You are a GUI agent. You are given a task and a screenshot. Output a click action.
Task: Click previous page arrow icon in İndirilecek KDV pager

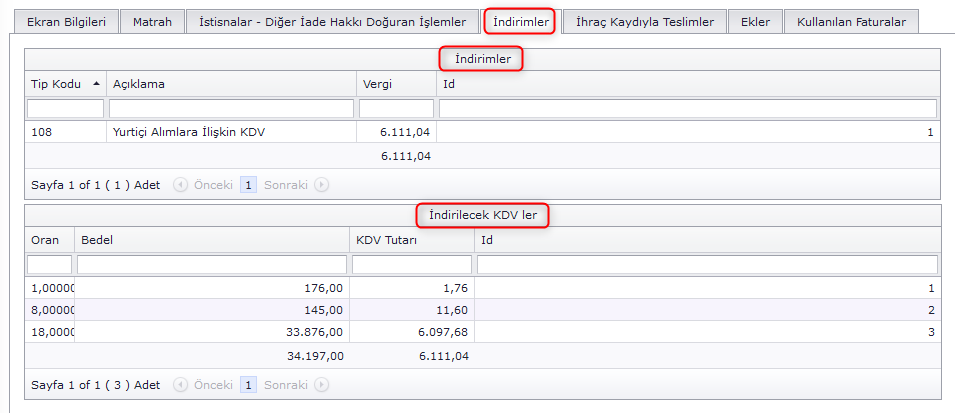(x=180, y=385)
